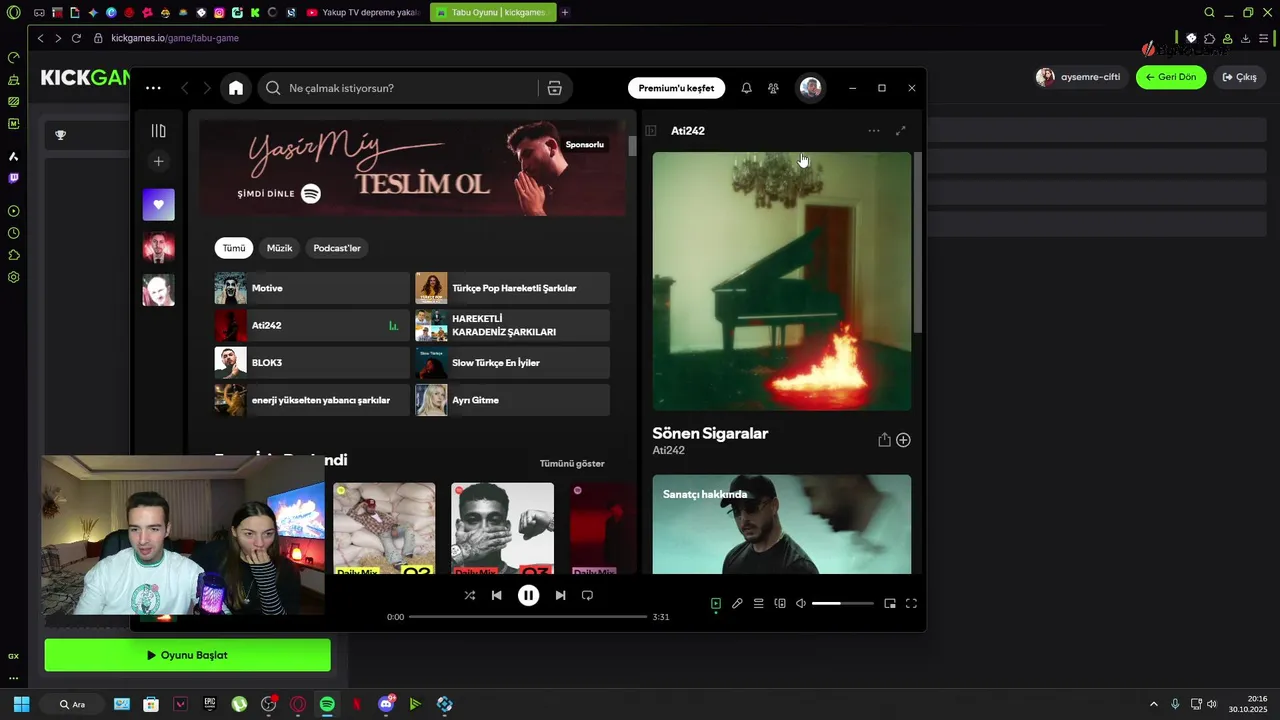Open Now Playing panel three-dot options

pos(874,131)
